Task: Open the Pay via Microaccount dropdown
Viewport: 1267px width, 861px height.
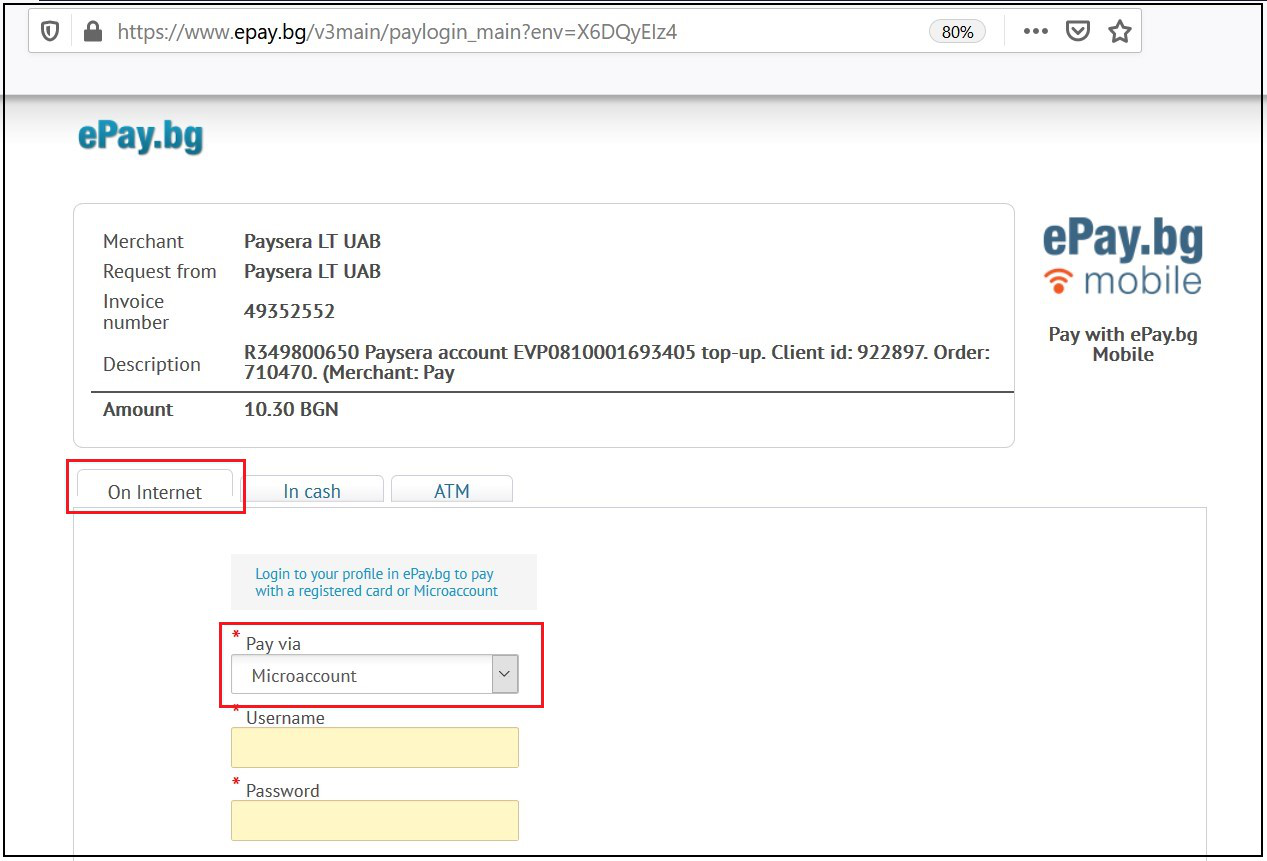Action: [375, 675]
